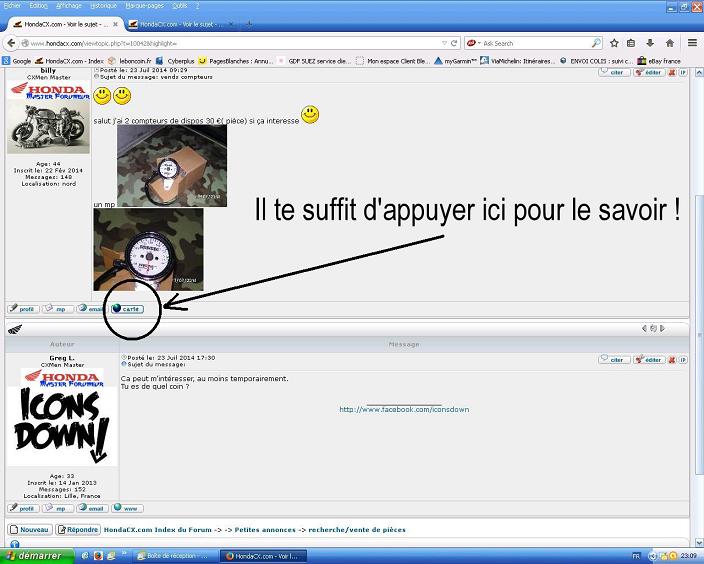
Task: Click the address bar URL field
Action: click(x=231, y=43)
